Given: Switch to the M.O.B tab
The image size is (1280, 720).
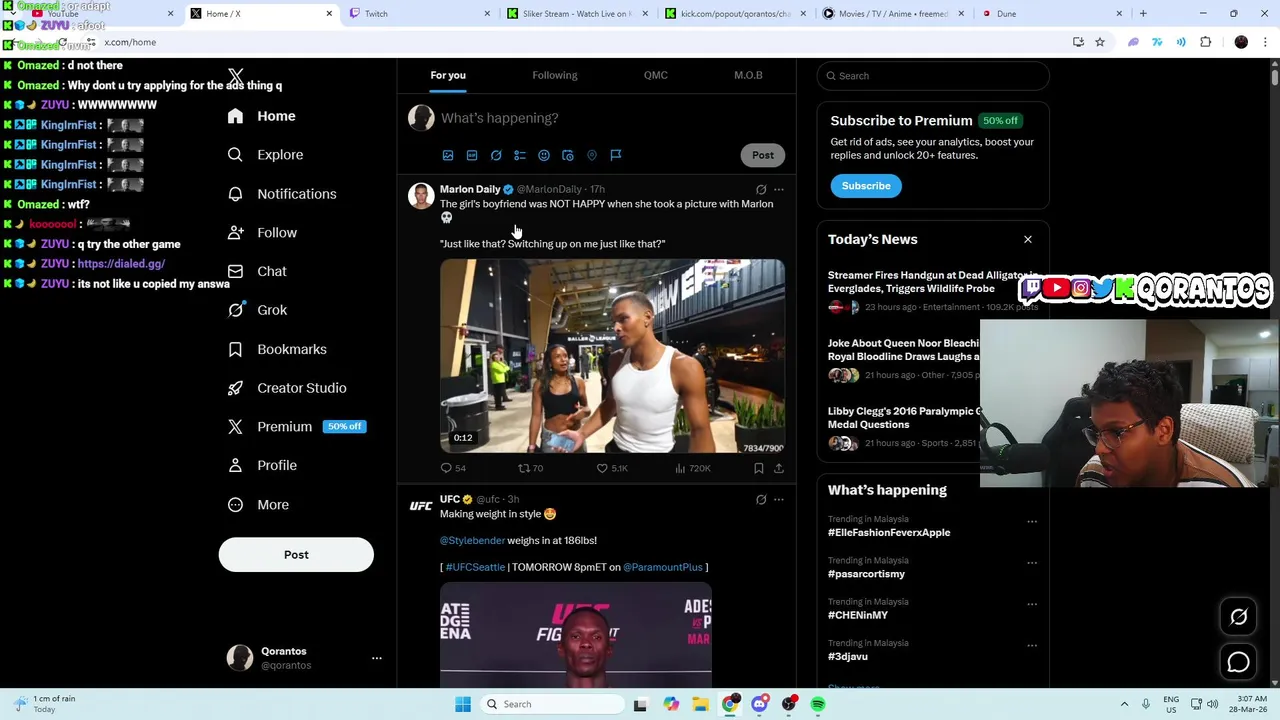Looking at the screenshot, I should pyautogui.click(x=748, y=75).
